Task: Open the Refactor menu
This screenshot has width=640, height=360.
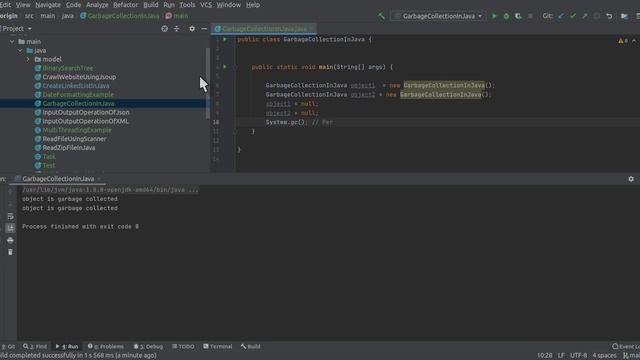Action: click(126, 5)
